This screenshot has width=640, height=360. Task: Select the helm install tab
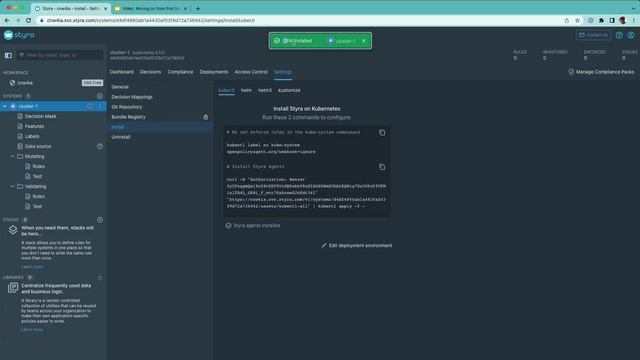[246, 90]
